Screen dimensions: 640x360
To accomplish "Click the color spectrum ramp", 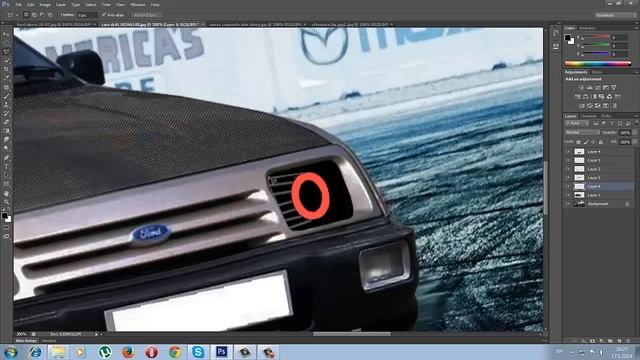I will pos(598,64).
